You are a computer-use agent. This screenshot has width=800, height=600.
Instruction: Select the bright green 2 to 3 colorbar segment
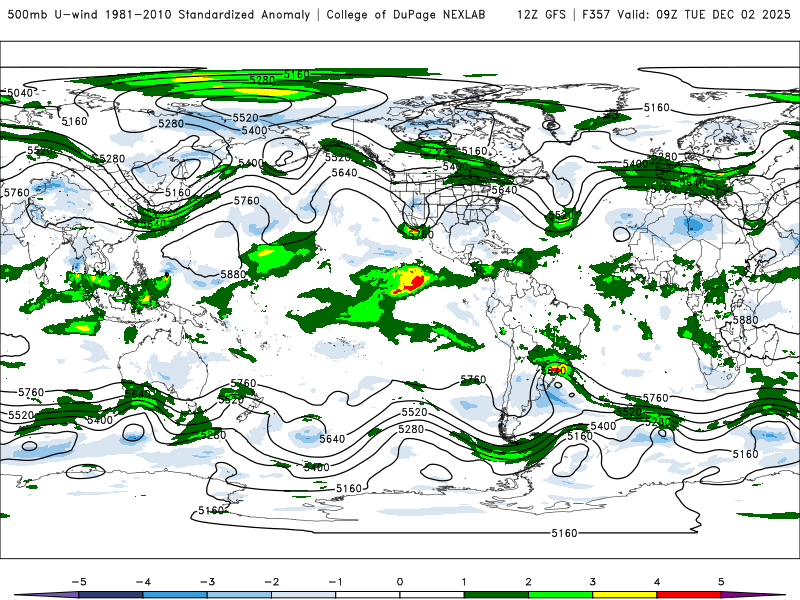tap(561, 595)
